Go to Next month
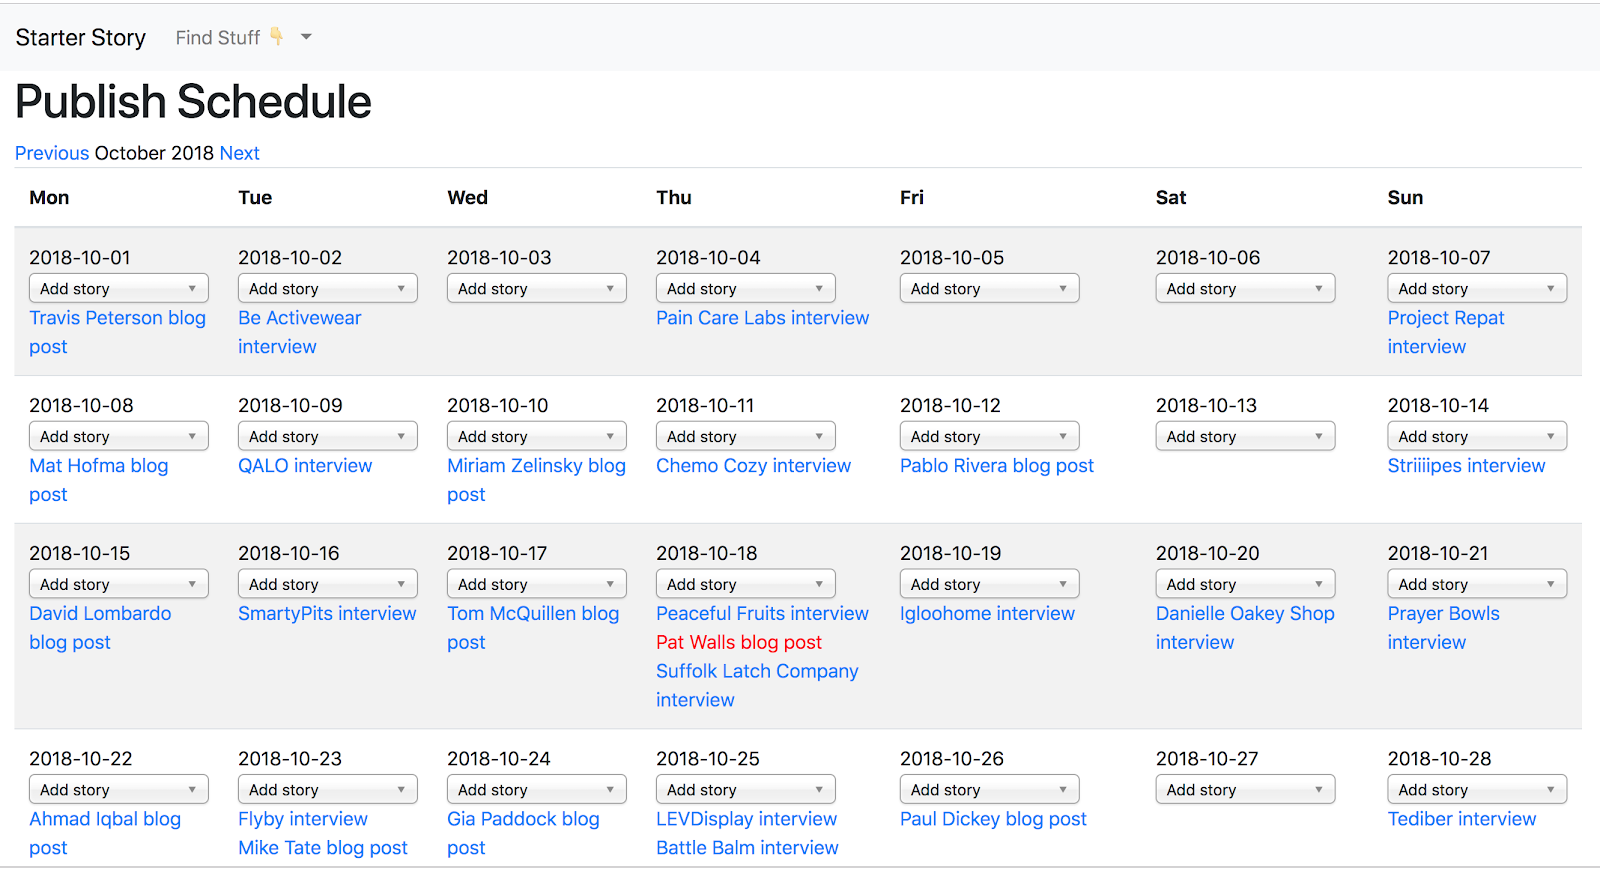This screenshot has height=870, width=1600. pyautogui.click(x=240, y=153)
